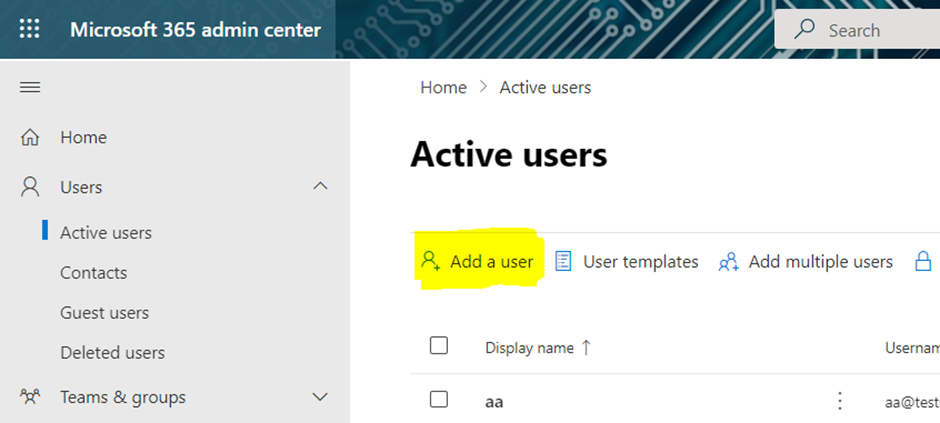Viewport: 940px width, 423px height.
Task: Open the app launcher waffle icon
Action: [29, 29]
